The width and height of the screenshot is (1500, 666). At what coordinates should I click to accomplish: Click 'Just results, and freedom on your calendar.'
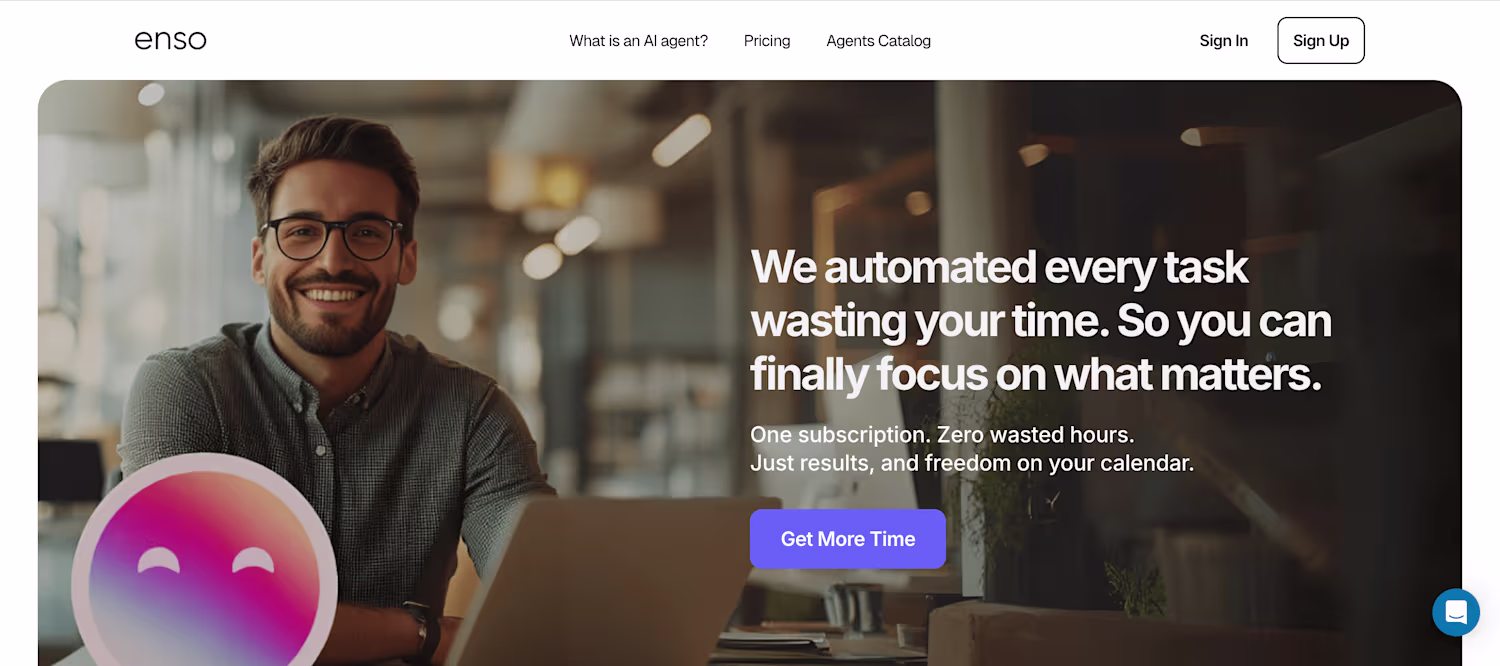point(972,464)
